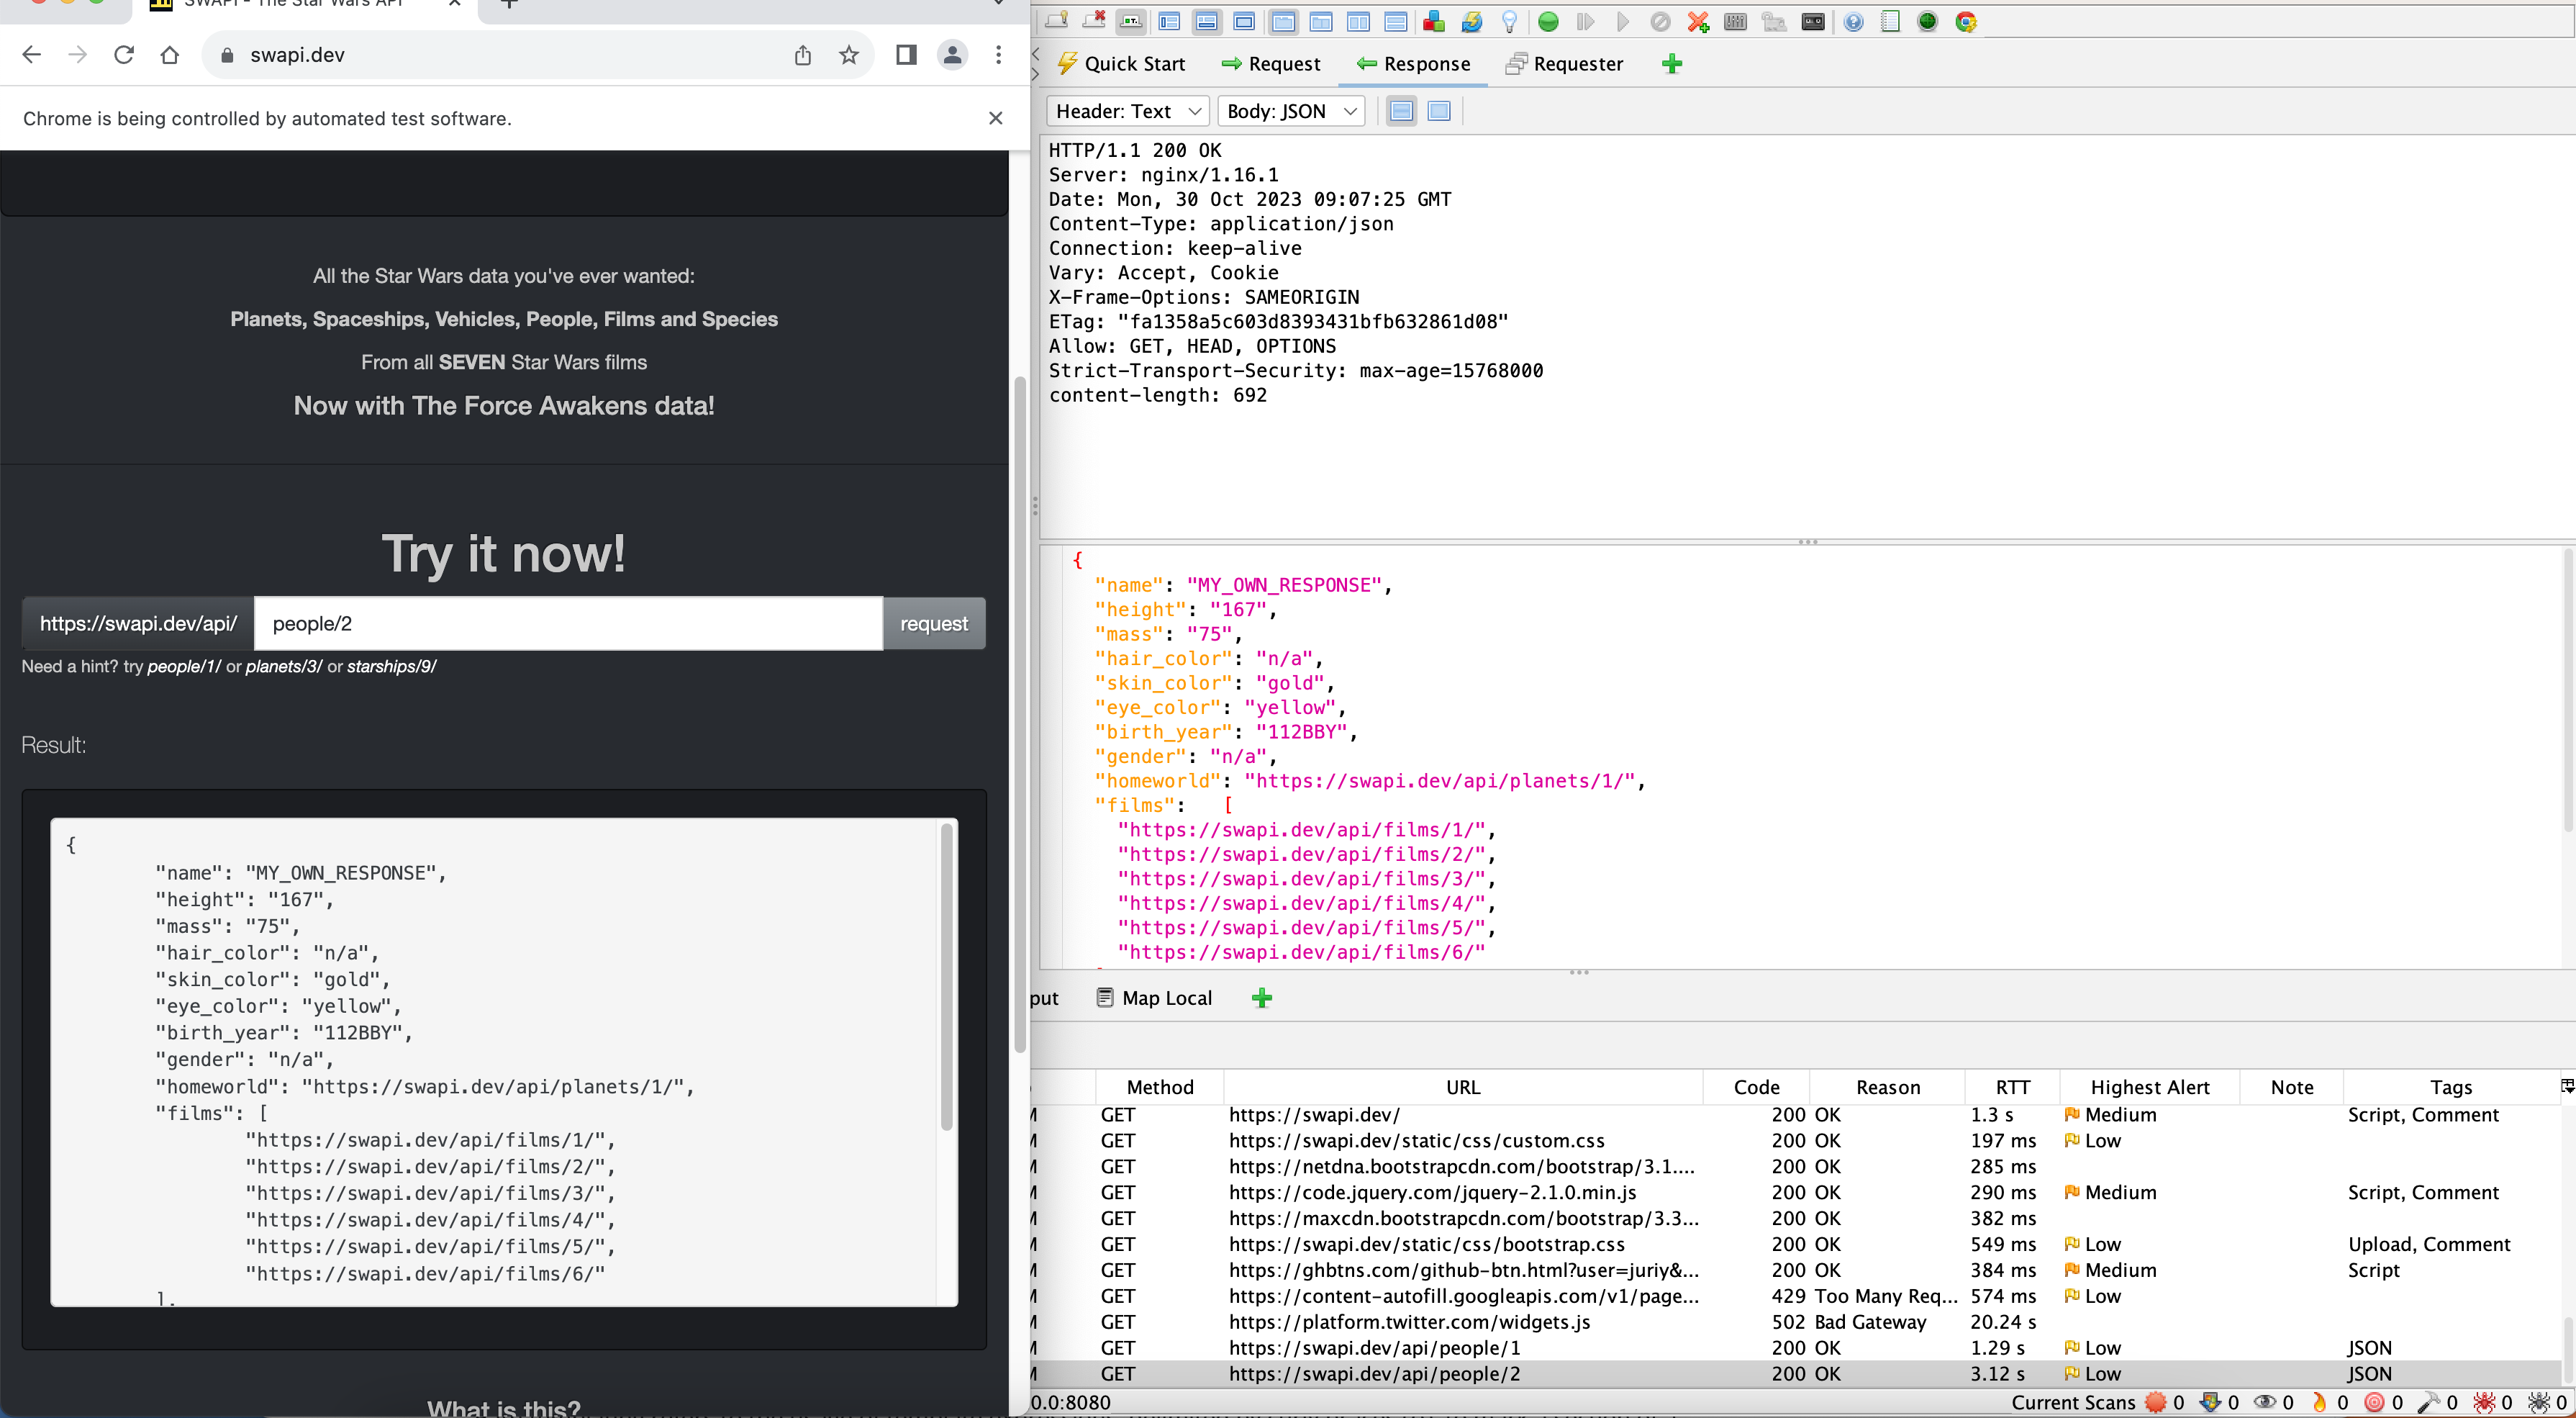
Task: Toggle split header and body view
Action: pos(1401,111)
